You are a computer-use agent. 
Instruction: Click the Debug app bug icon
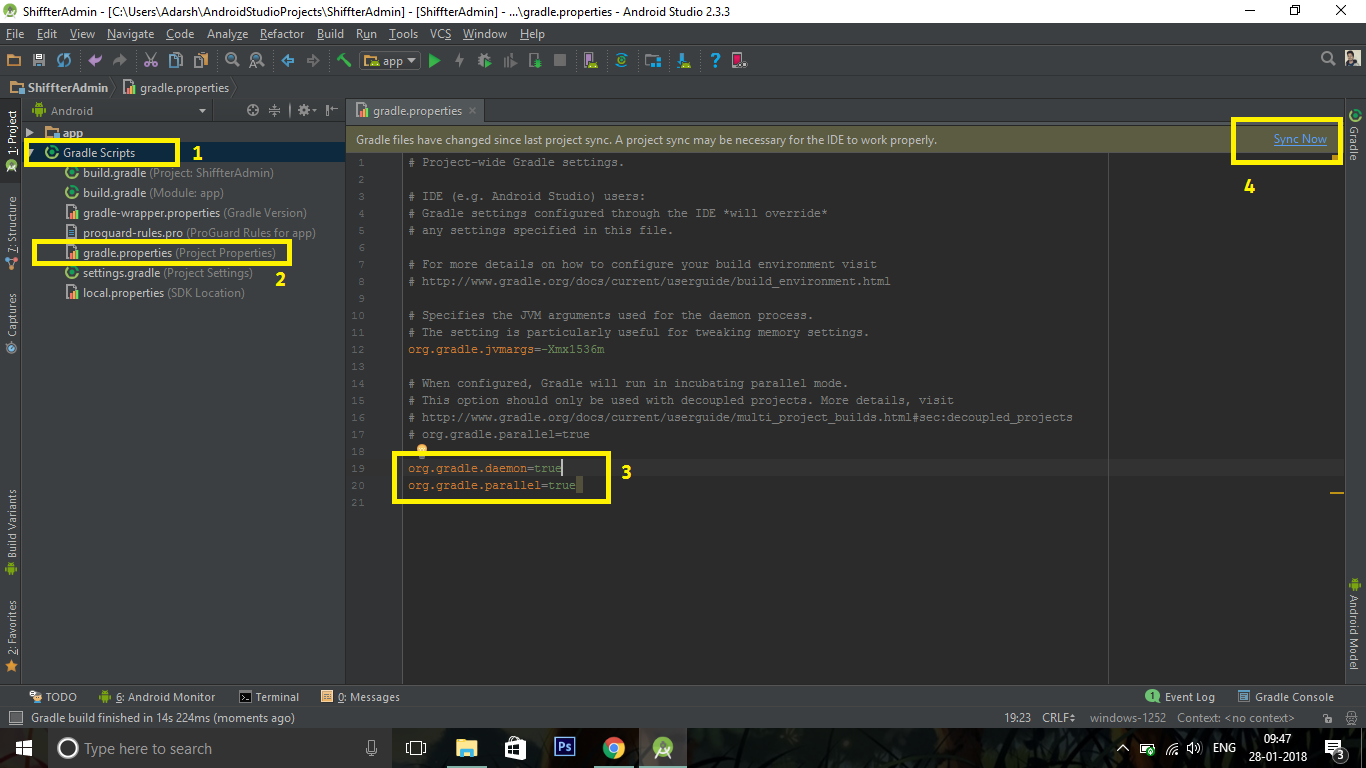click(485, 61)
